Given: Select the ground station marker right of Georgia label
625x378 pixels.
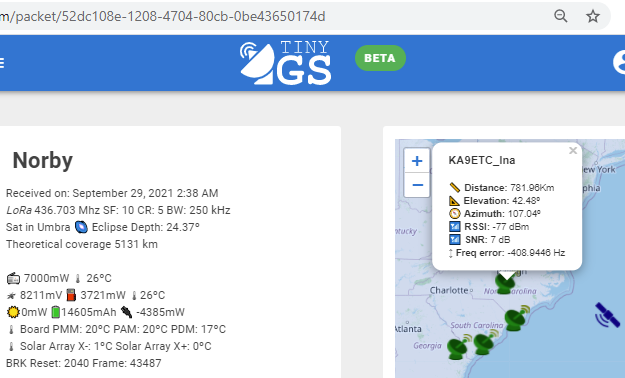Looking at the screenshot, I should pos(484,343).
